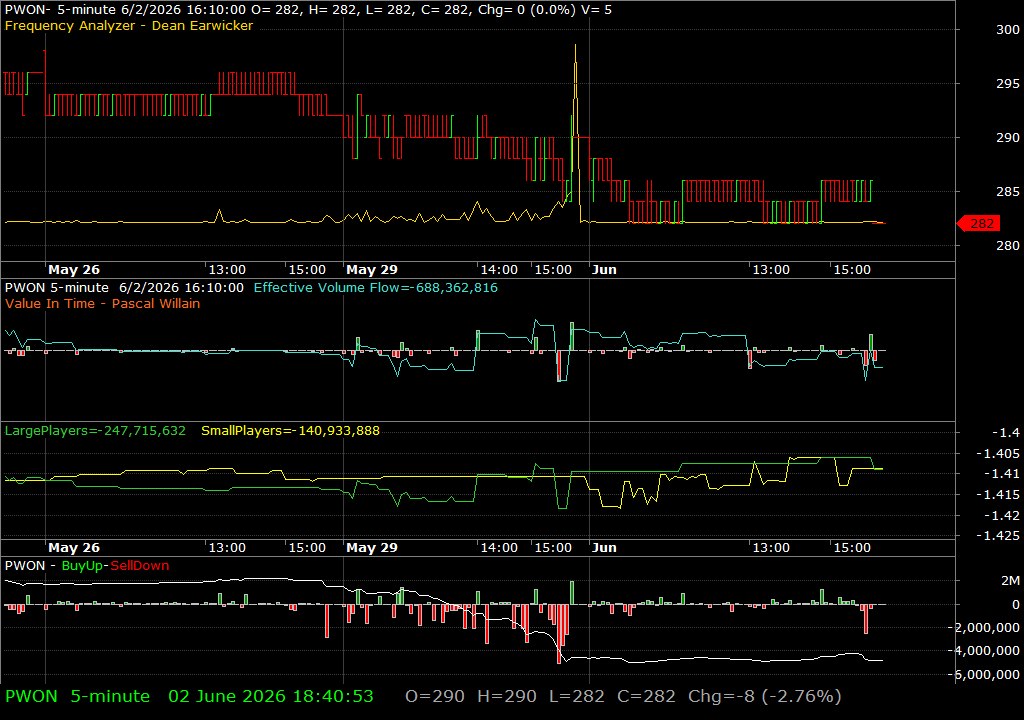Click the -1.41 axis value
Viewport: 1024px width, 720px height.
point(1001,474)
